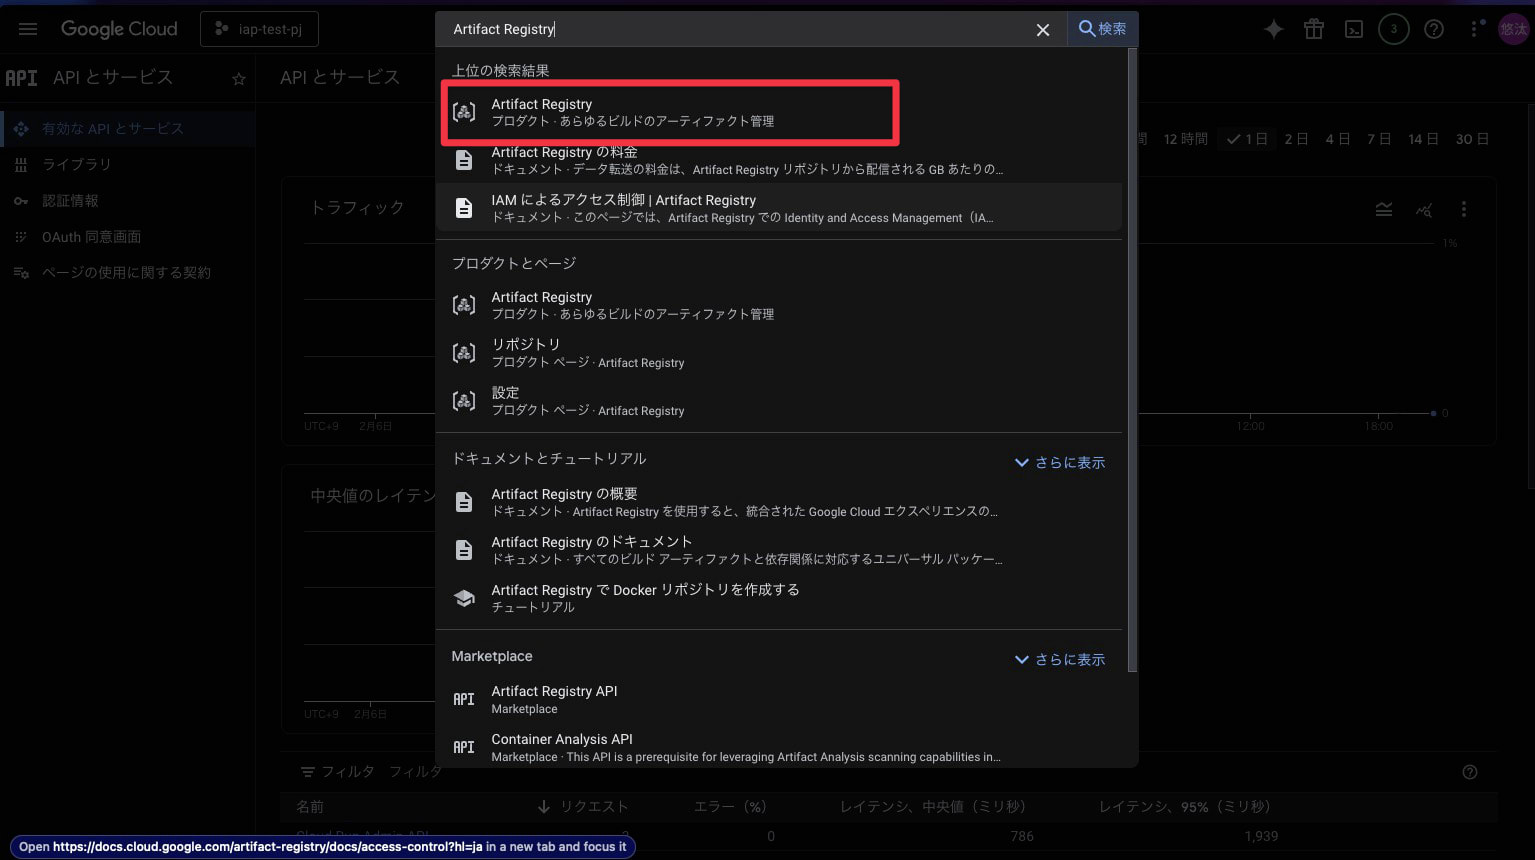
Task: Click the Google Cloud logo
Action: 119,29
